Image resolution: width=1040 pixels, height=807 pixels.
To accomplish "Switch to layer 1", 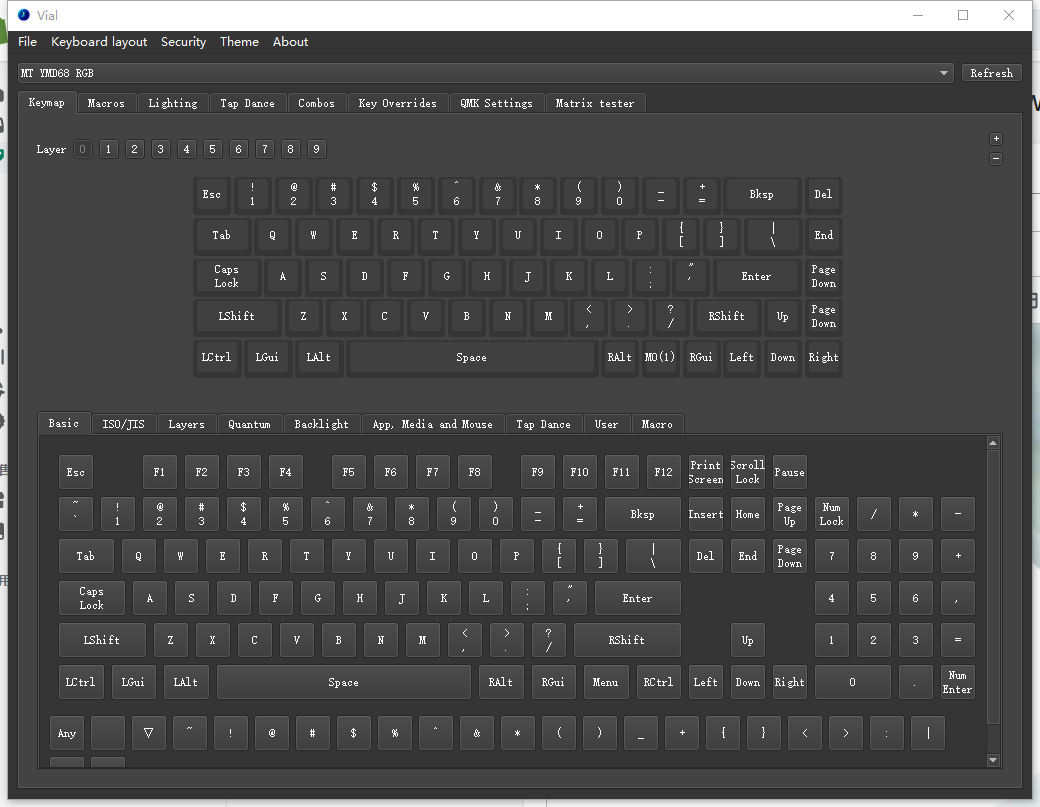I will (x=109, y=150).
